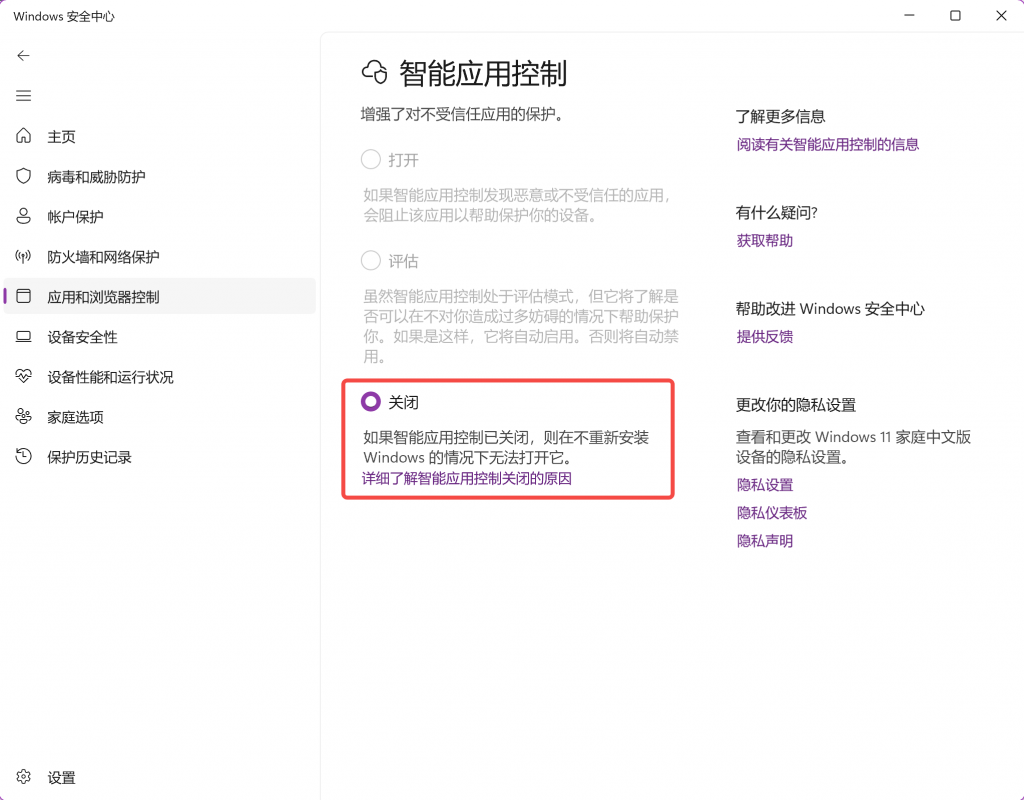Click the 提供反馈 link
1024x800 pixels.
point(764,337)
